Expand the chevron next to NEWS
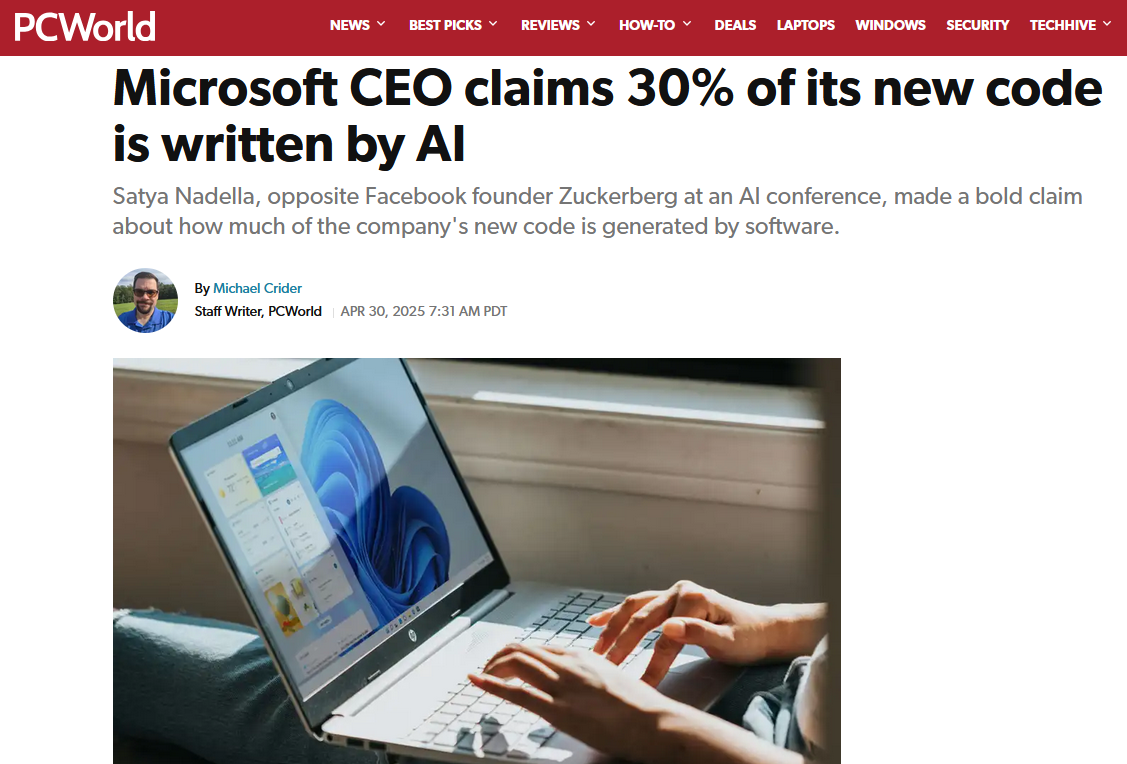The image size is (1127, 764). coord(381,24)
